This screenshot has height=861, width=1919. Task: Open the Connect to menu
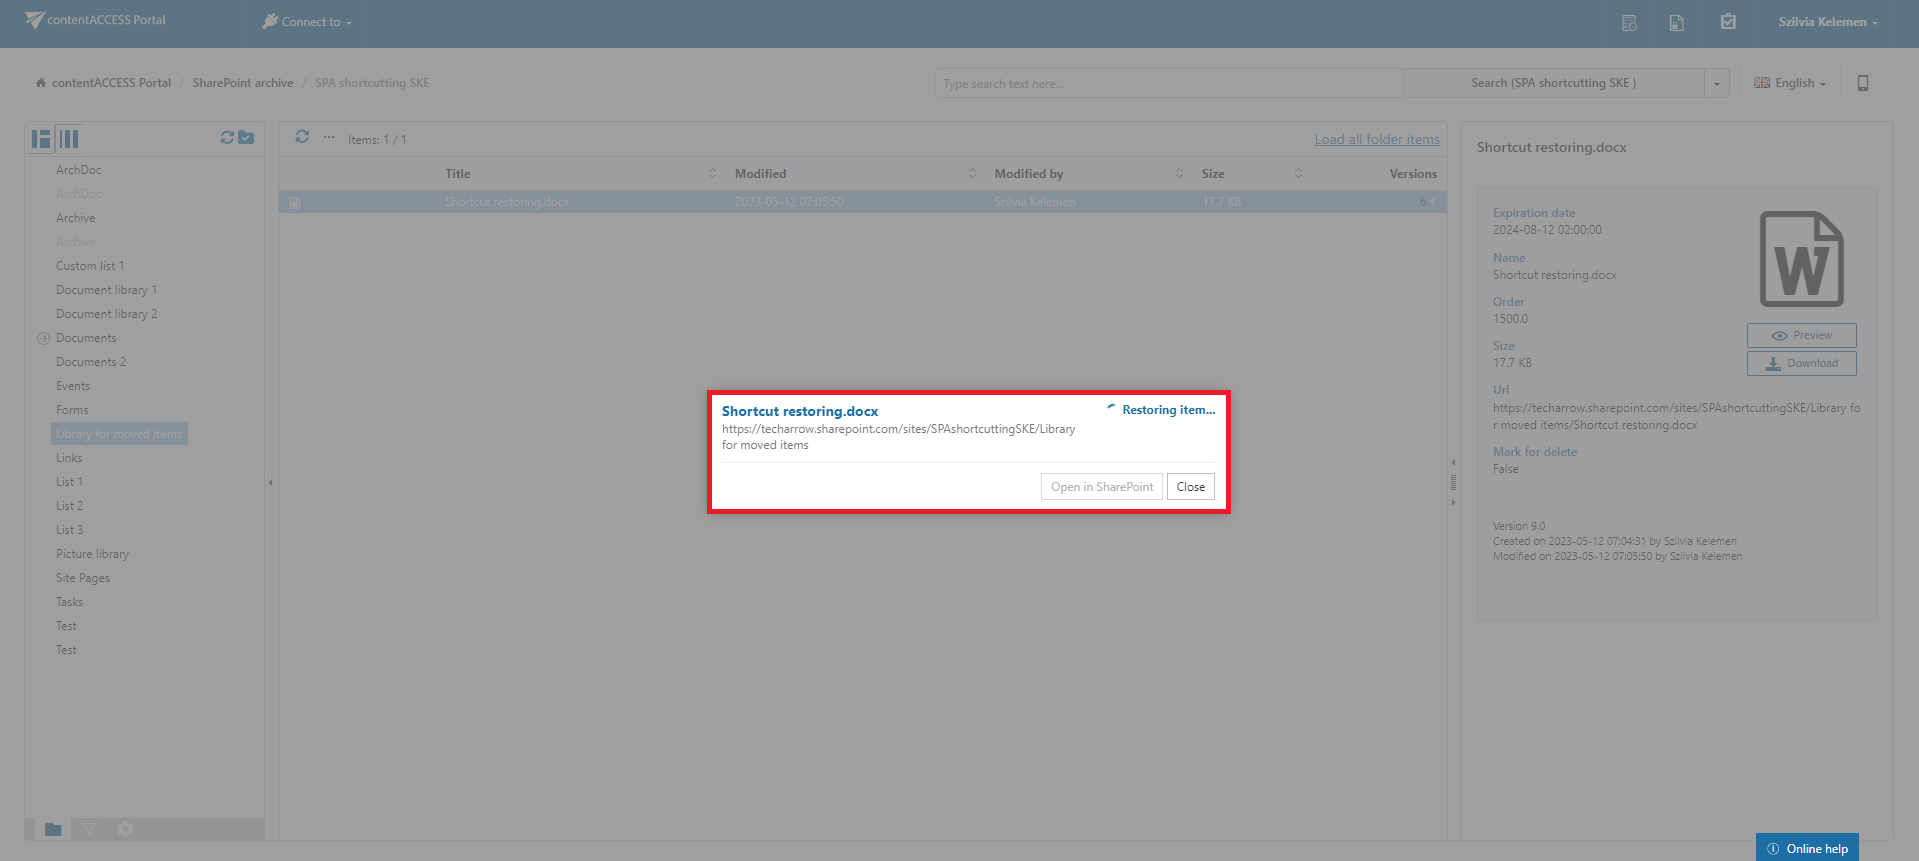(307, 22)
